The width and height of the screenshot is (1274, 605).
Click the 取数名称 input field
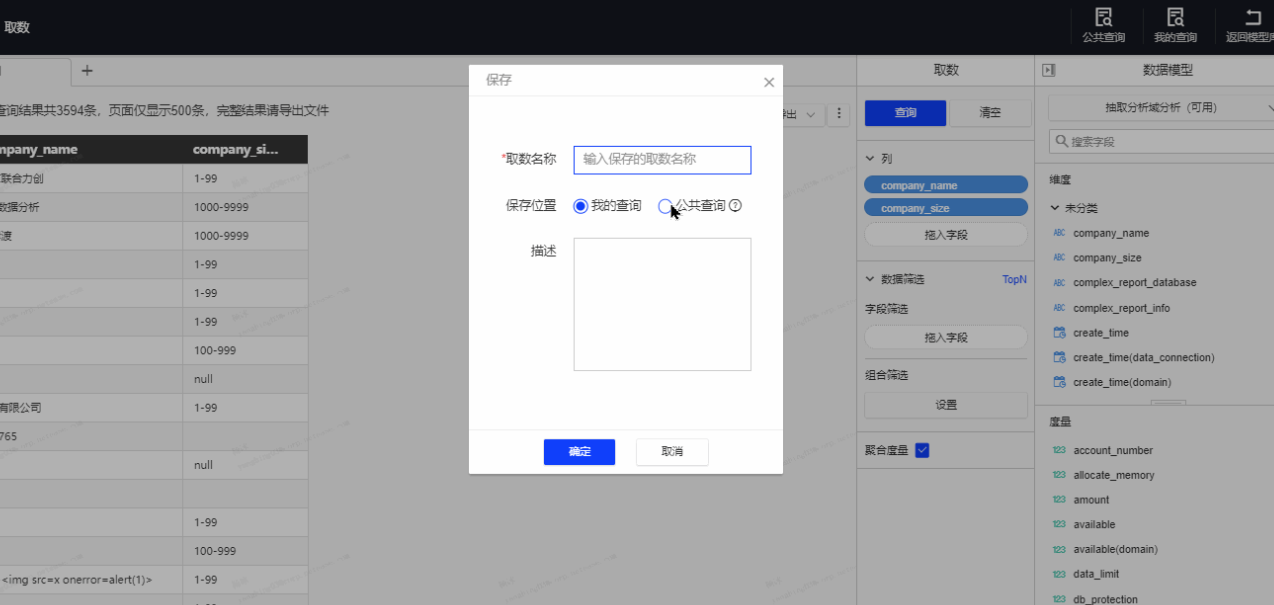[662, 159]
